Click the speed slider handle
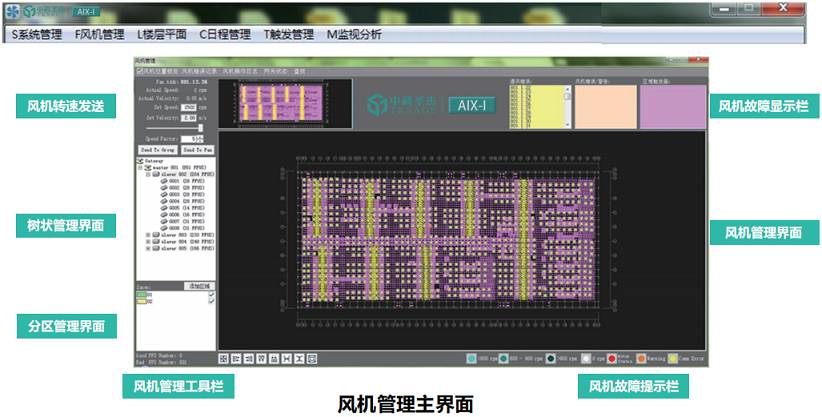 [x=201, y=127]
